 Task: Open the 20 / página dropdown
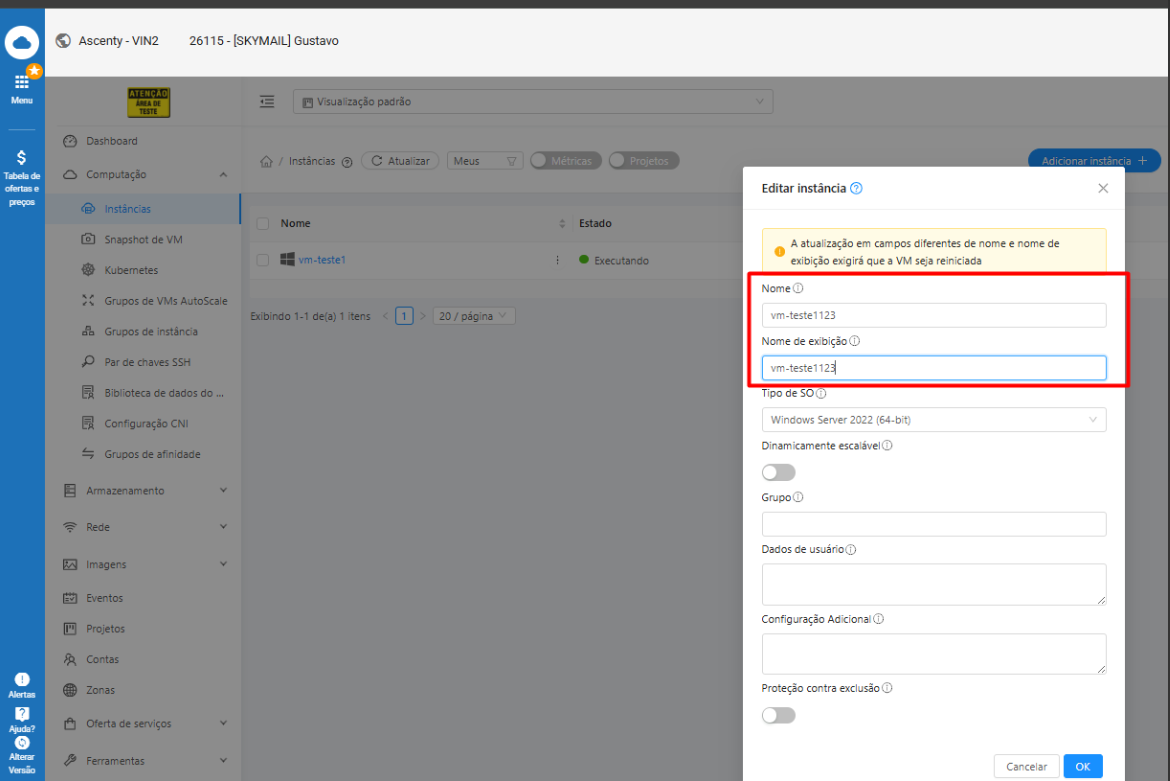[x=473, y=316]
